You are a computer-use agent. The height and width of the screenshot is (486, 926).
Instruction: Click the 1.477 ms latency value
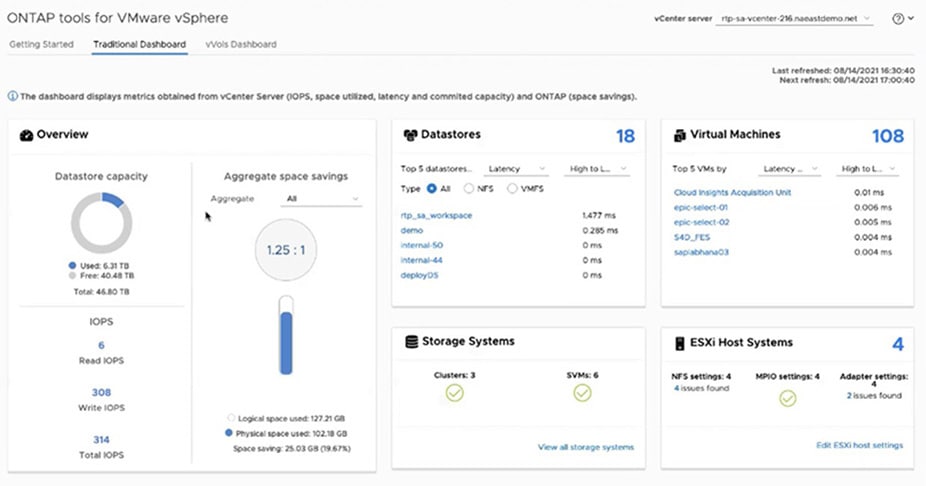click(x=599, y=216)
